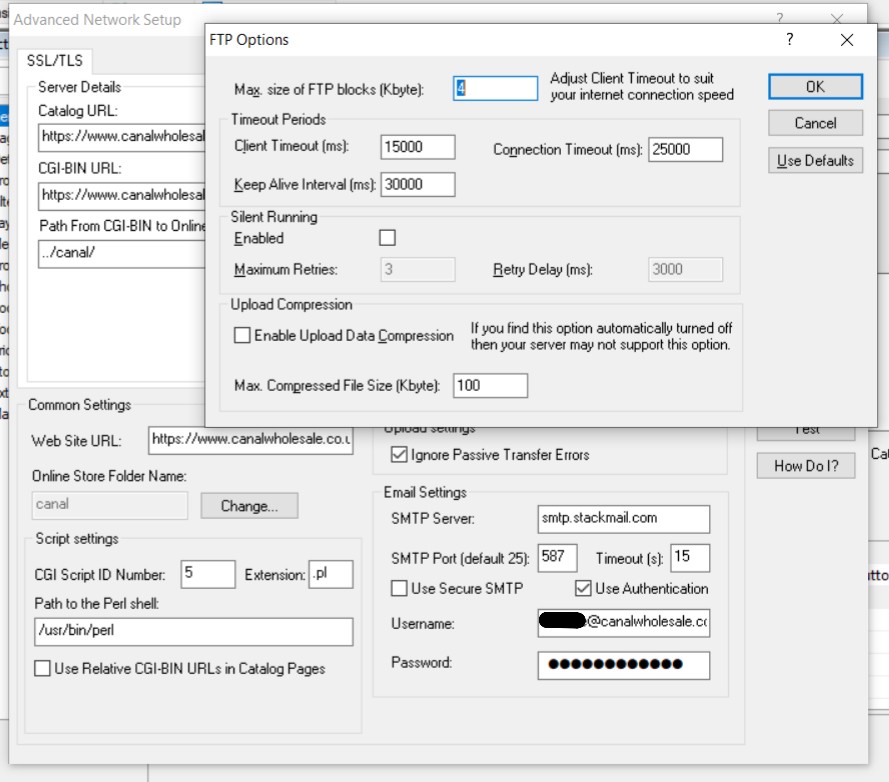Toggle the Use Secure SMTP checkbox
Screen dimensions: 889x782
399,589
